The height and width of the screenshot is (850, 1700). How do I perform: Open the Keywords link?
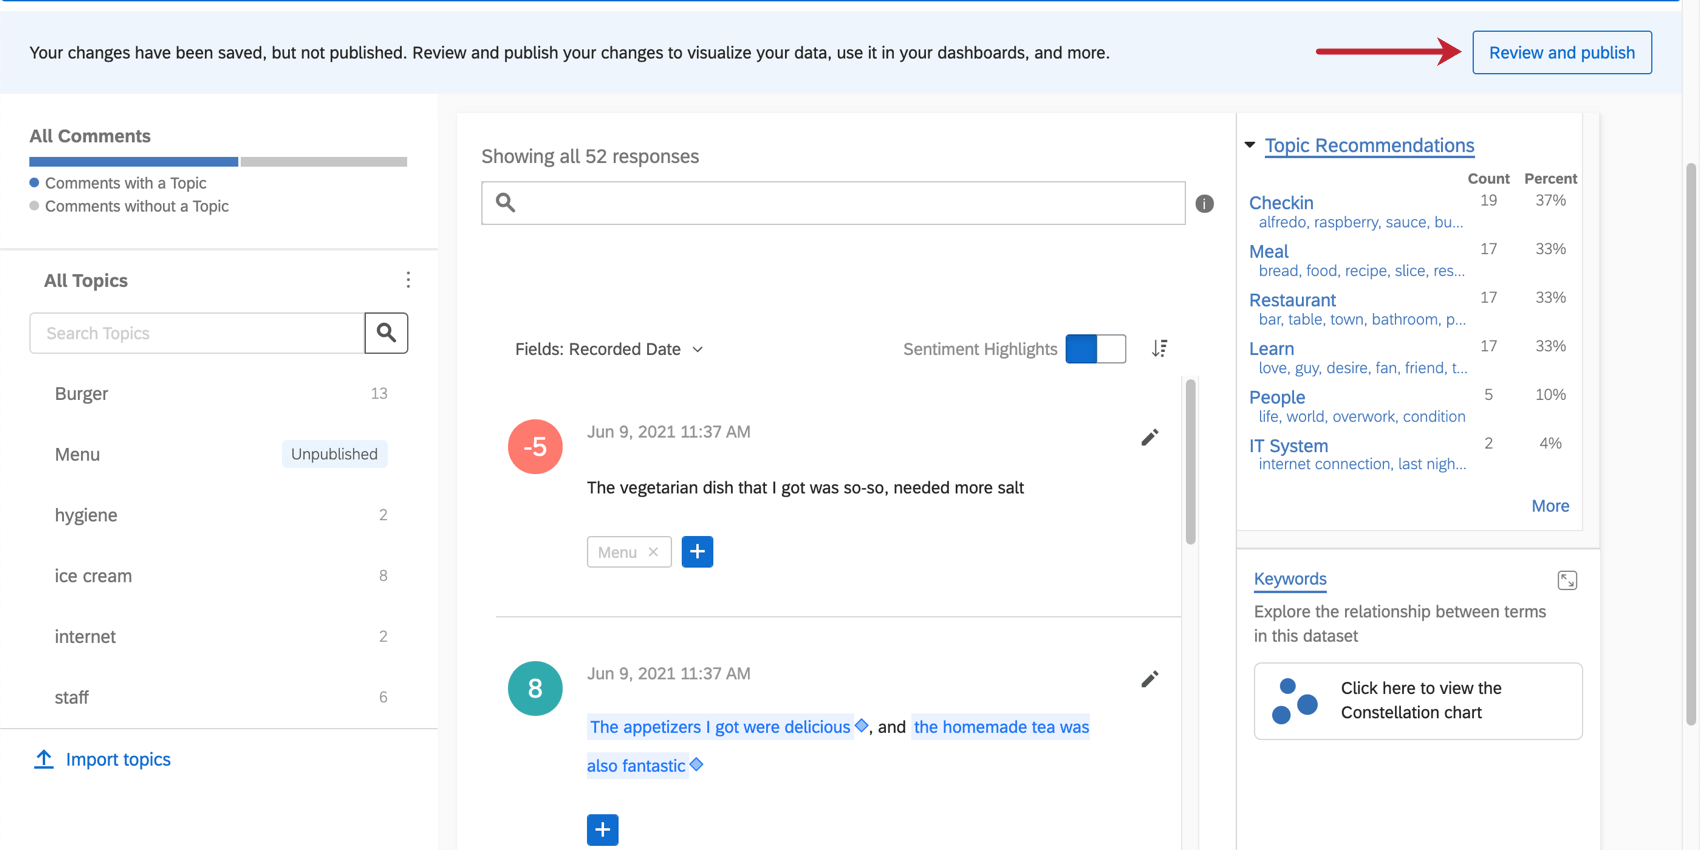click(x=1290, y=579)
